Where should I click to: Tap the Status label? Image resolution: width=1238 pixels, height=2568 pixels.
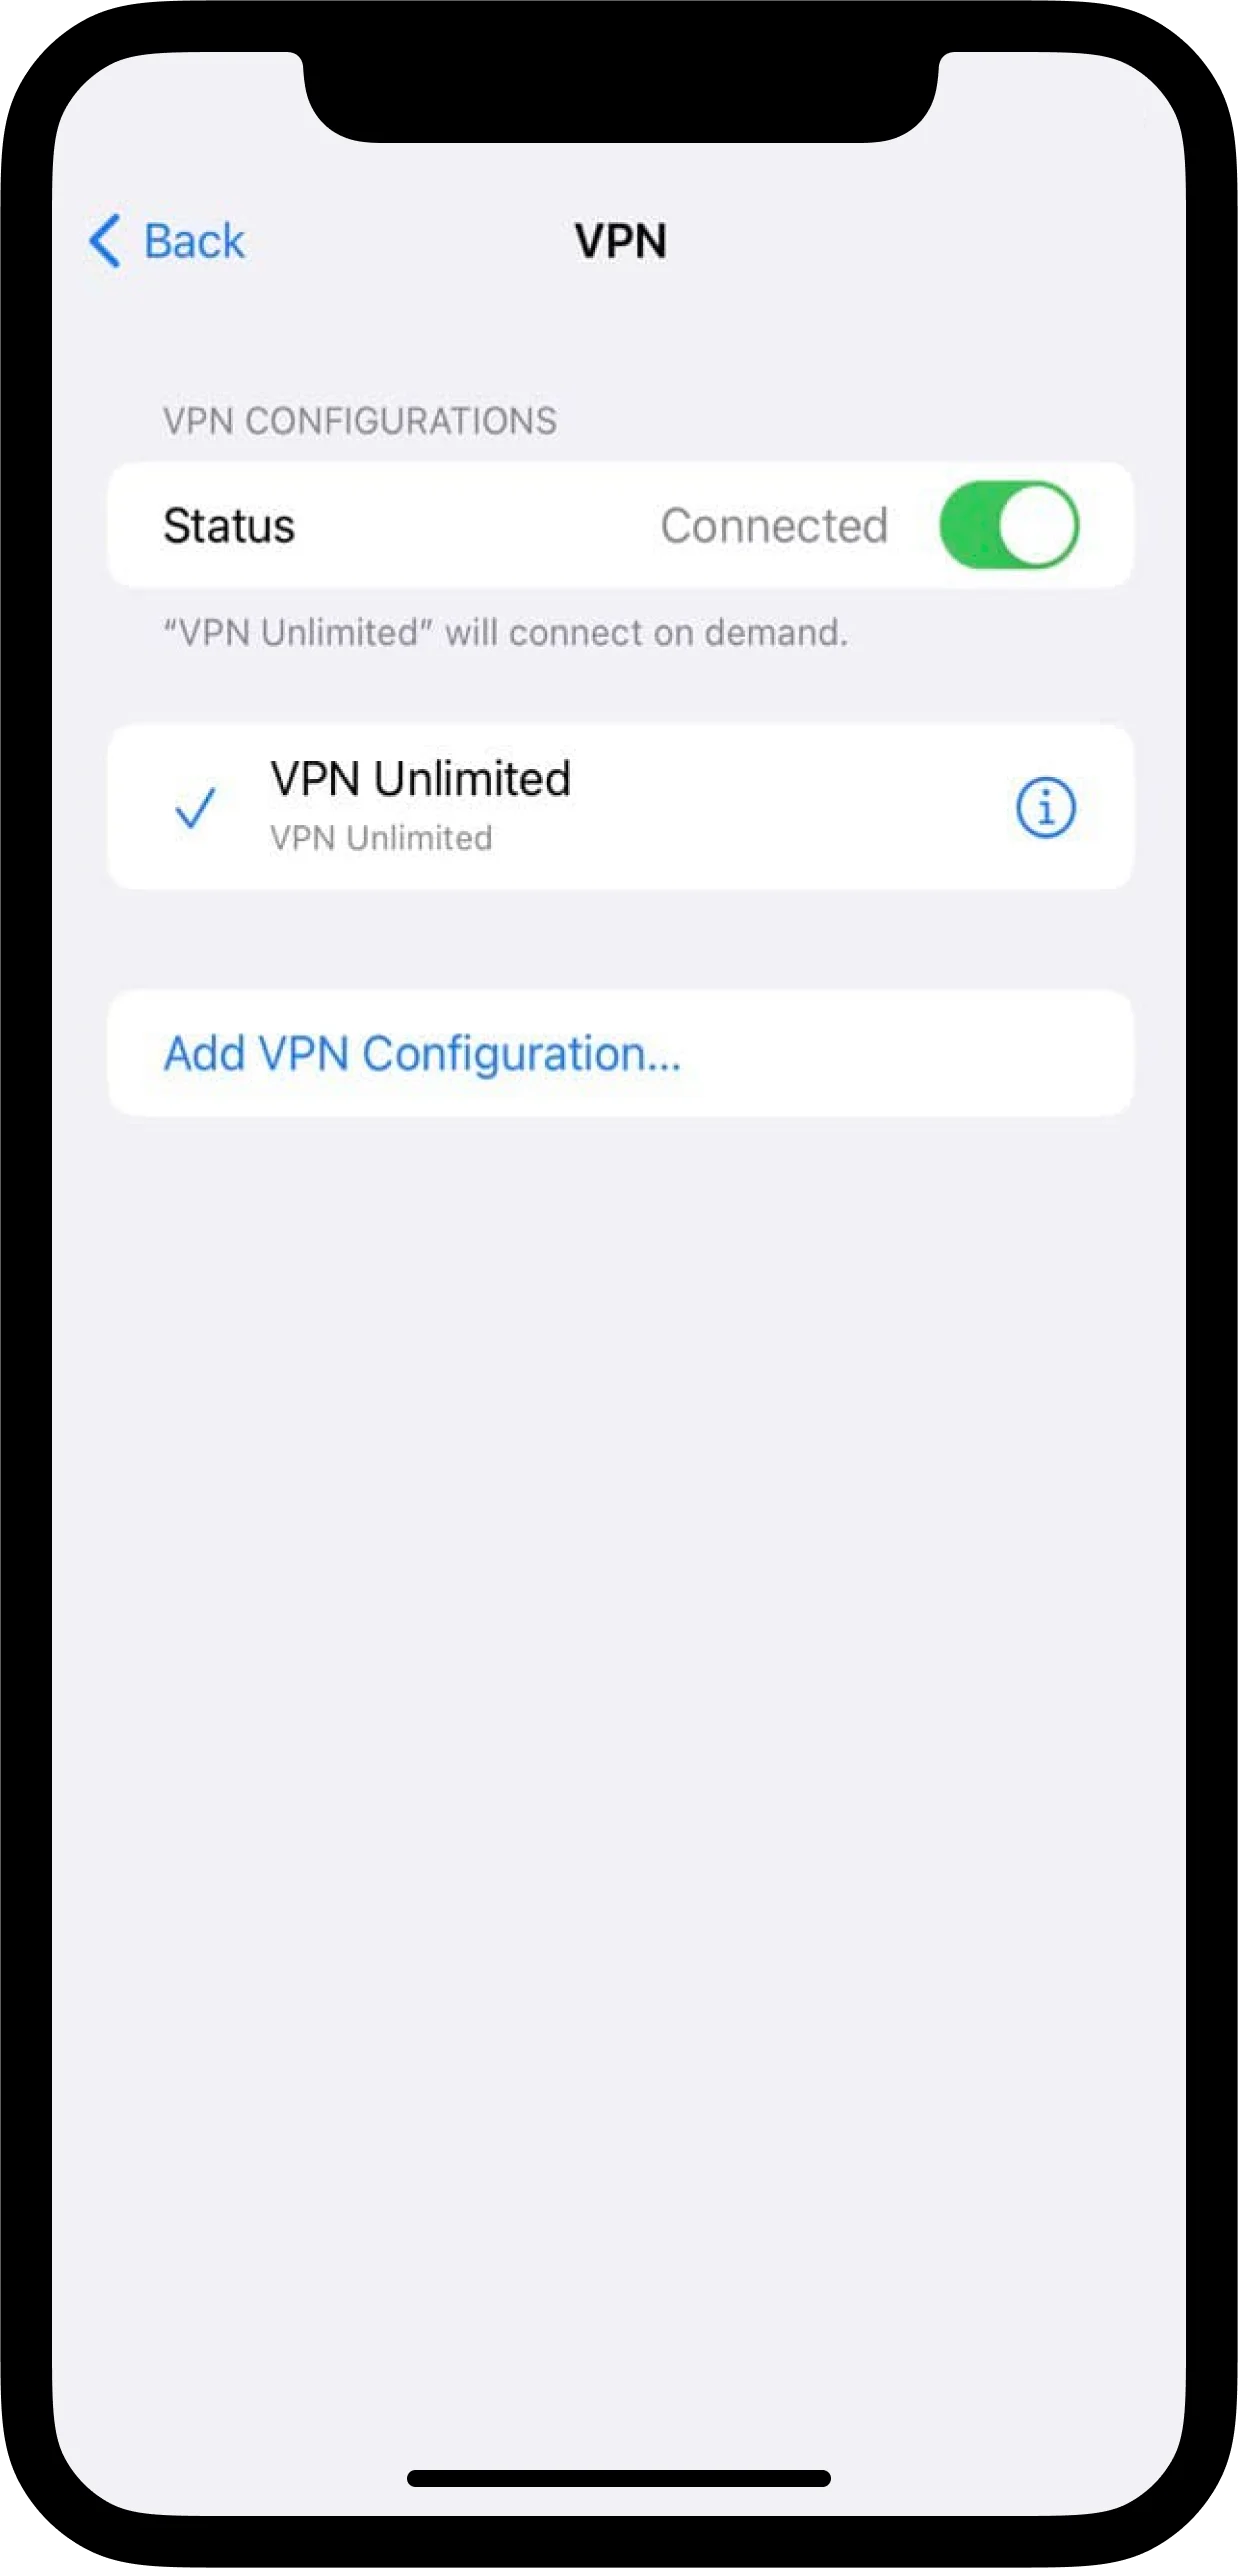[x=229, y=526]
